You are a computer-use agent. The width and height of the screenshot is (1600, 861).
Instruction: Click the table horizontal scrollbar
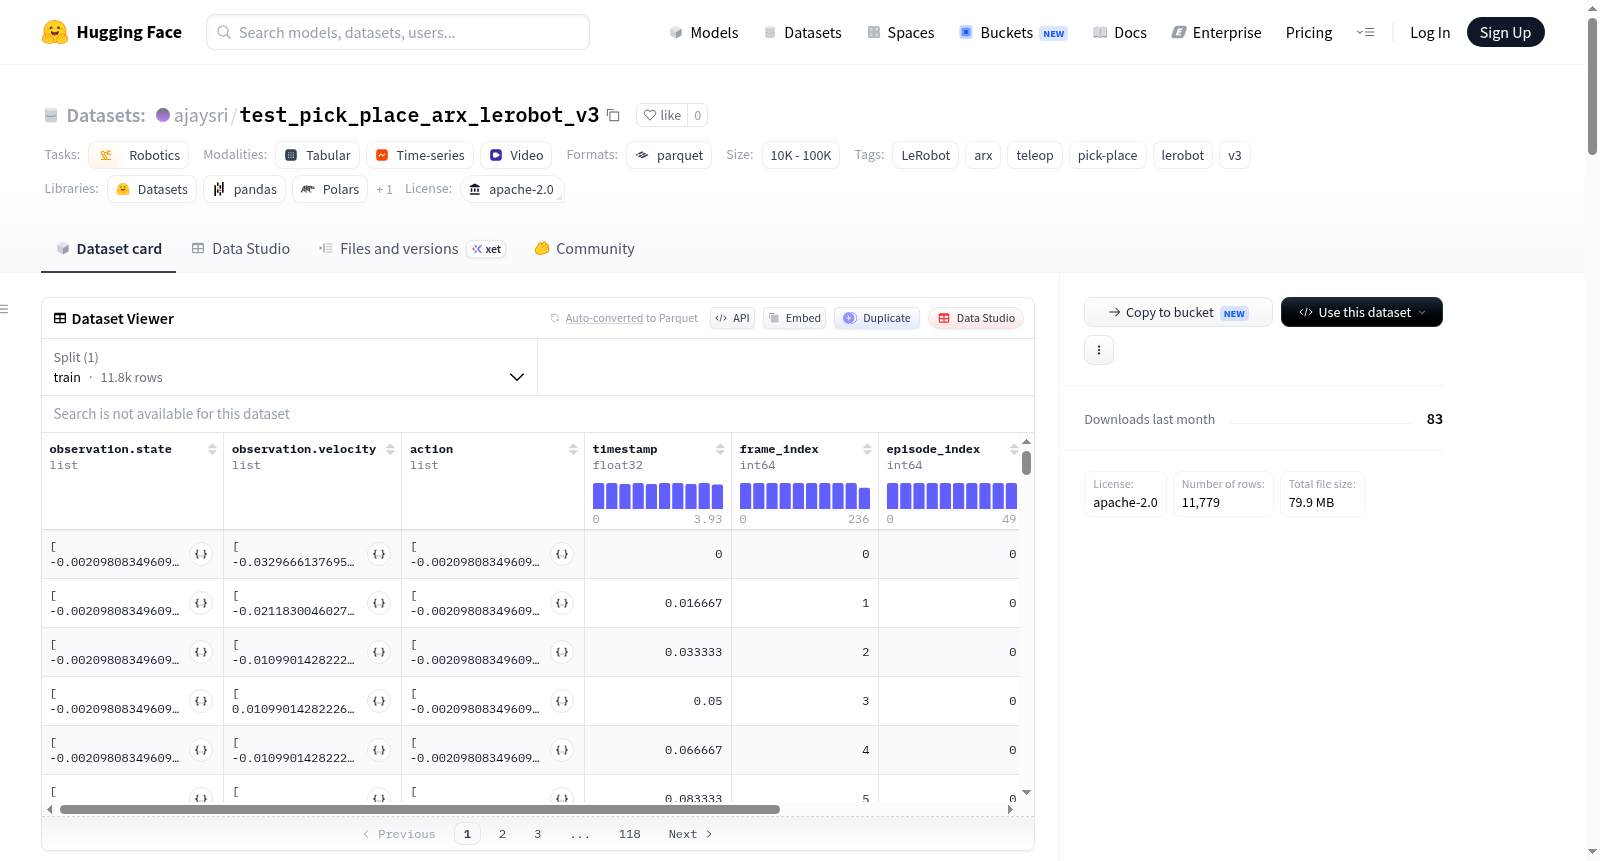(420, 809)
